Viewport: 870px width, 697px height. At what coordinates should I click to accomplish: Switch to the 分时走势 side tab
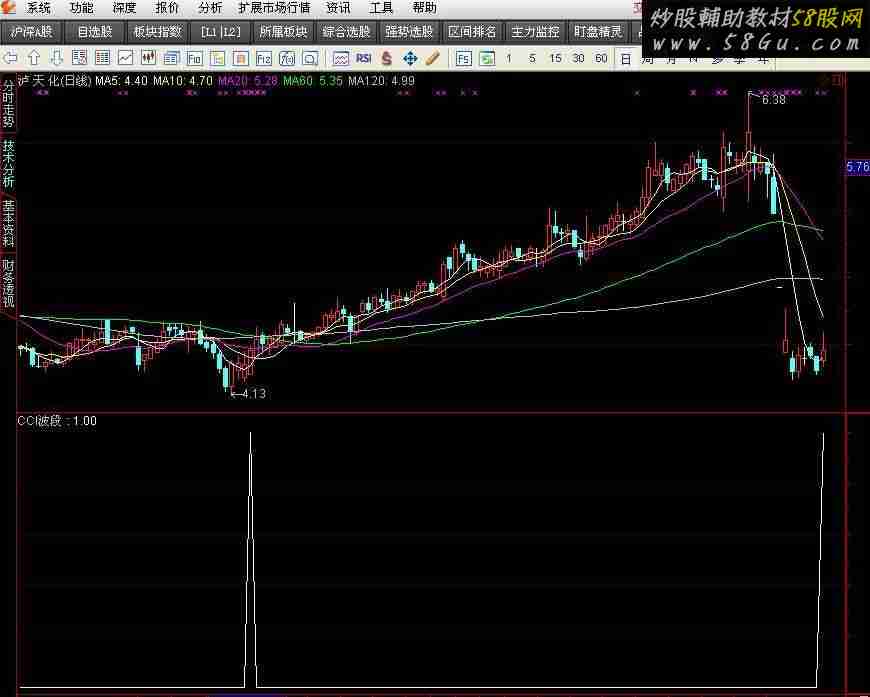pyautogui.click(x=8, y=104)
